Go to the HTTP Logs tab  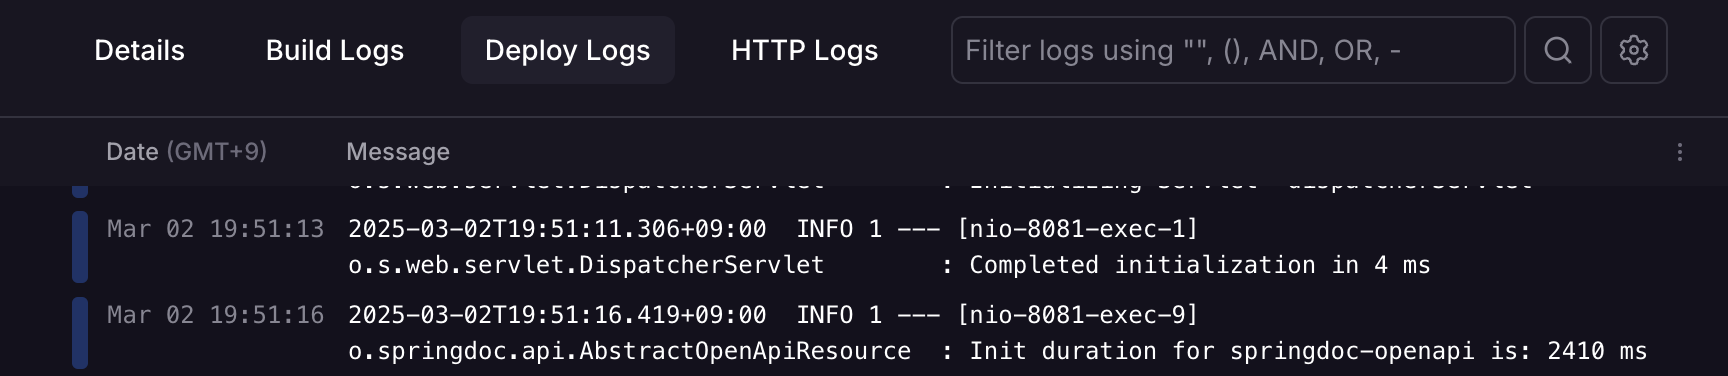[804, 50]
